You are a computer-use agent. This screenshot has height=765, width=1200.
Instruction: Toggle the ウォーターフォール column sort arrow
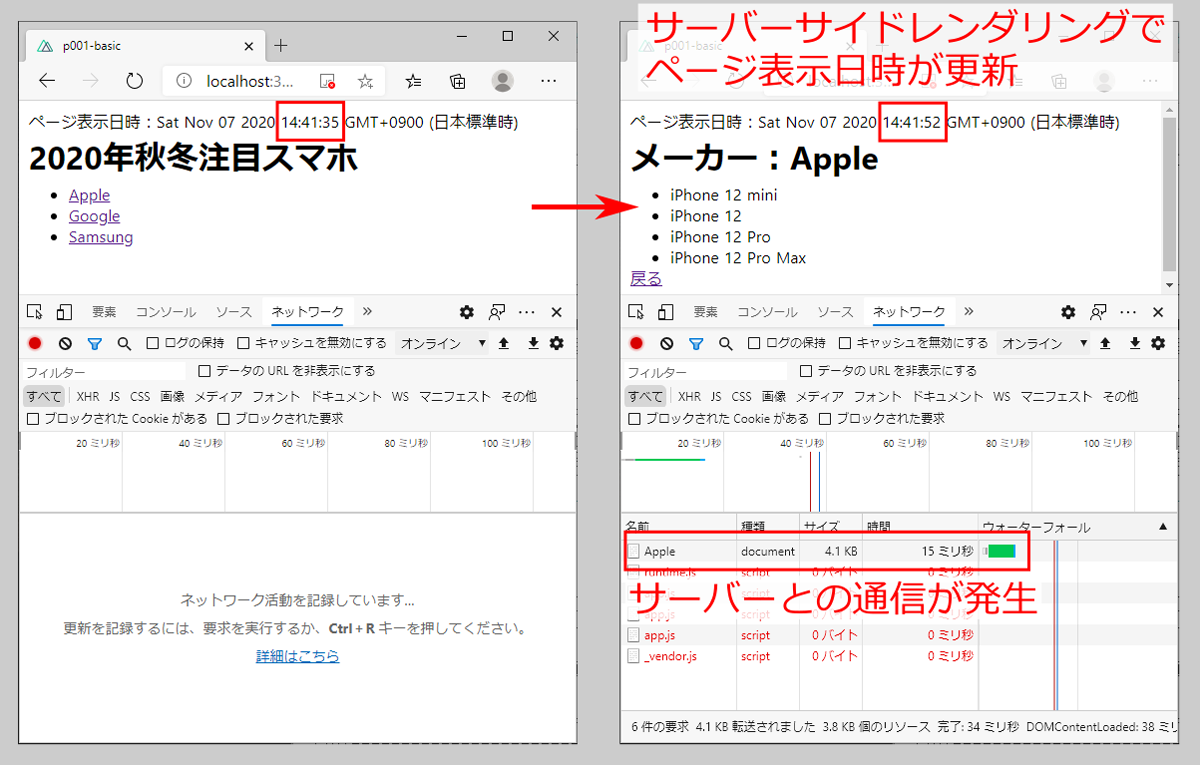(1162, 526)
